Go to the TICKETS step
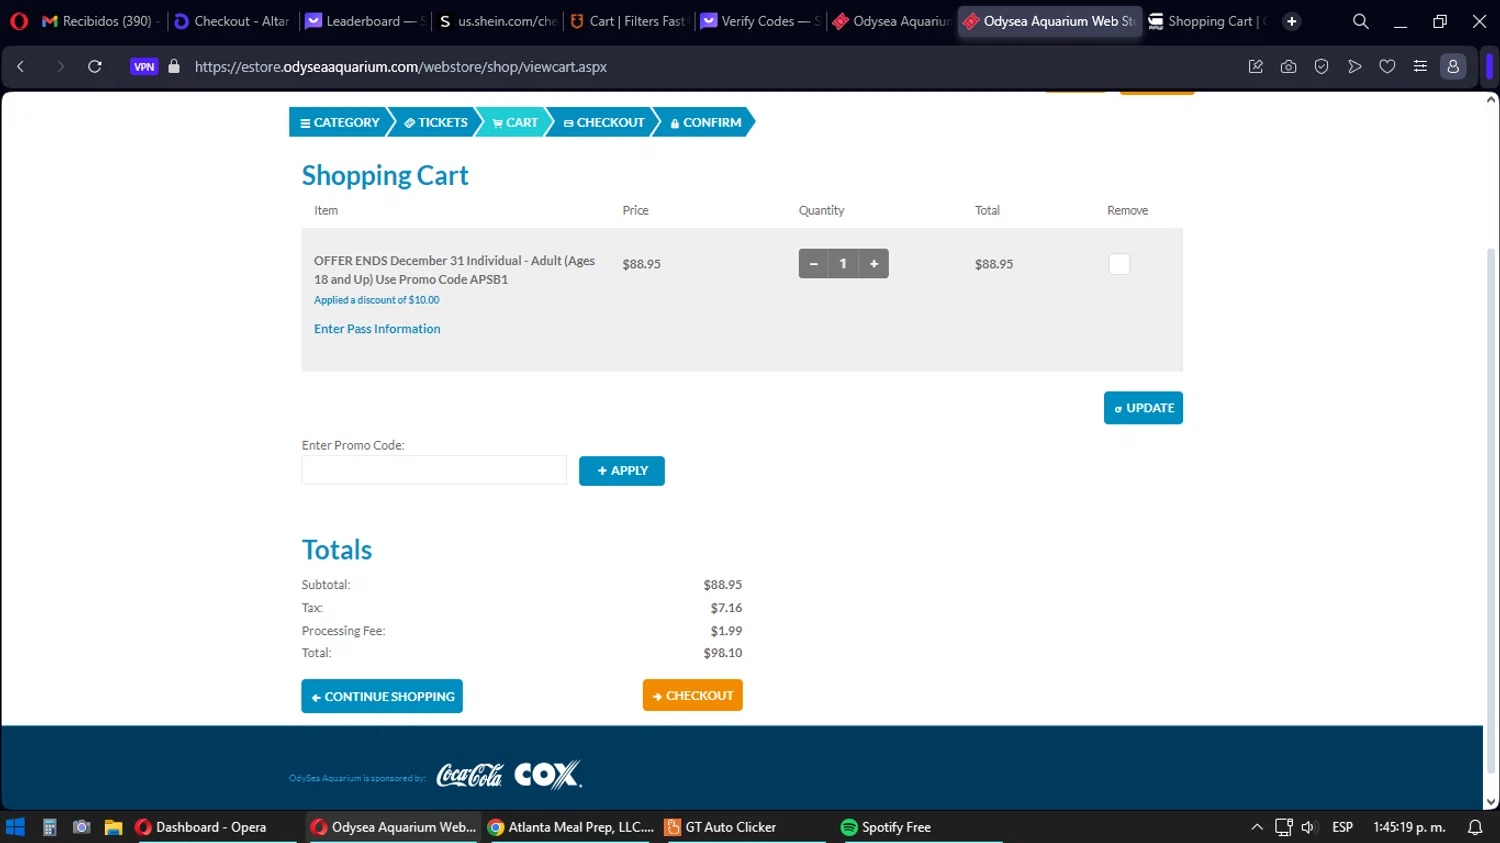Screen dimensions: 1500x843 436,122
